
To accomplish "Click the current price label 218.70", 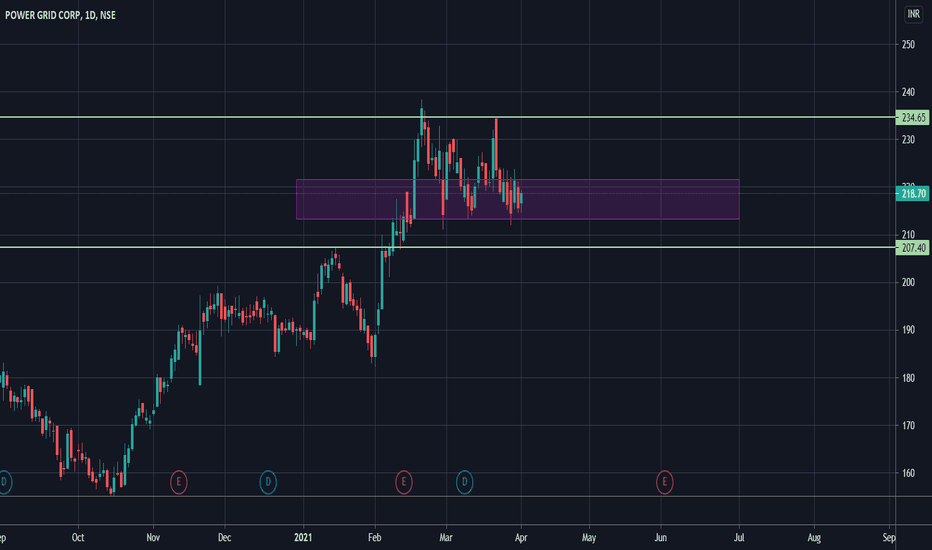I will point(912,193).
